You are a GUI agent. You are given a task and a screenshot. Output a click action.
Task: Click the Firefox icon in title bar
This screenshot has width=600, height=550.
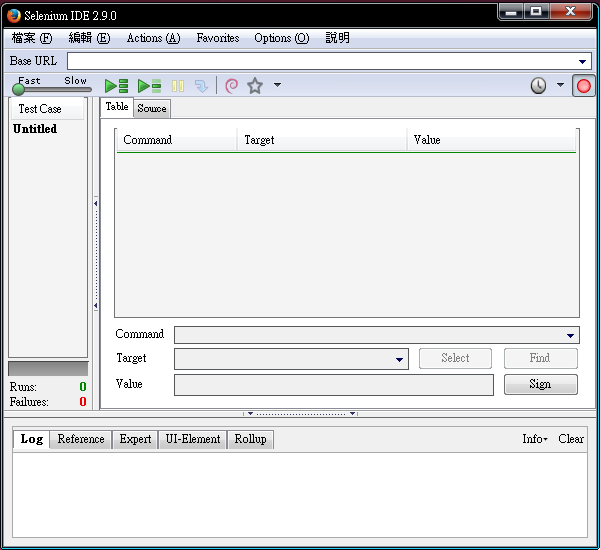pyautogui.click(x=14, y=16)
